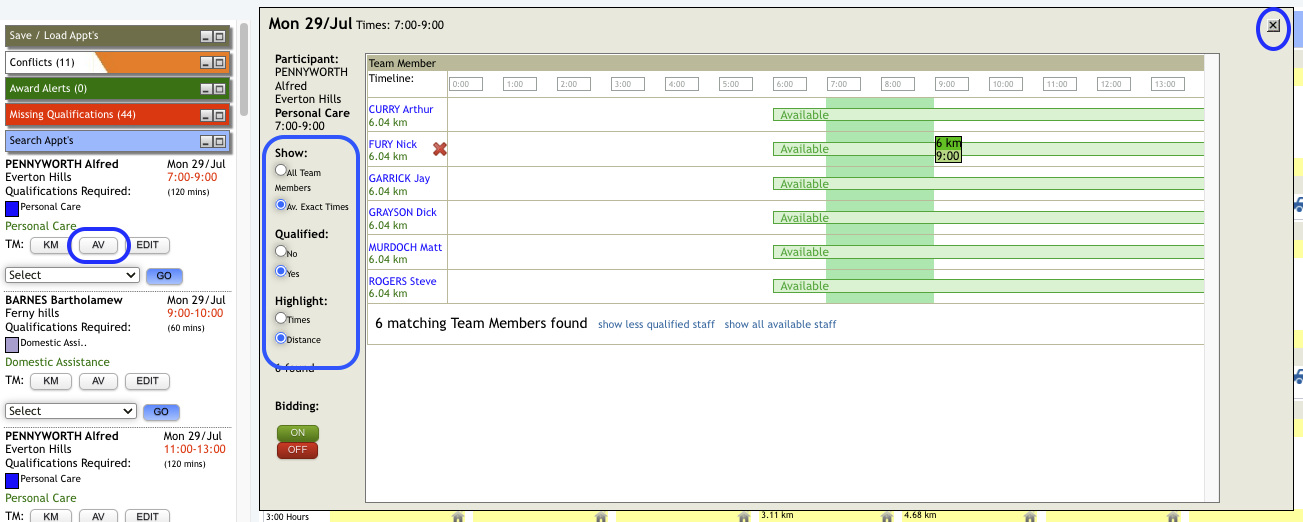Viewport: 1303px width, 522px height.
Task: Click KM button for BARNES Bartholamew appointment
Action: 50,381
